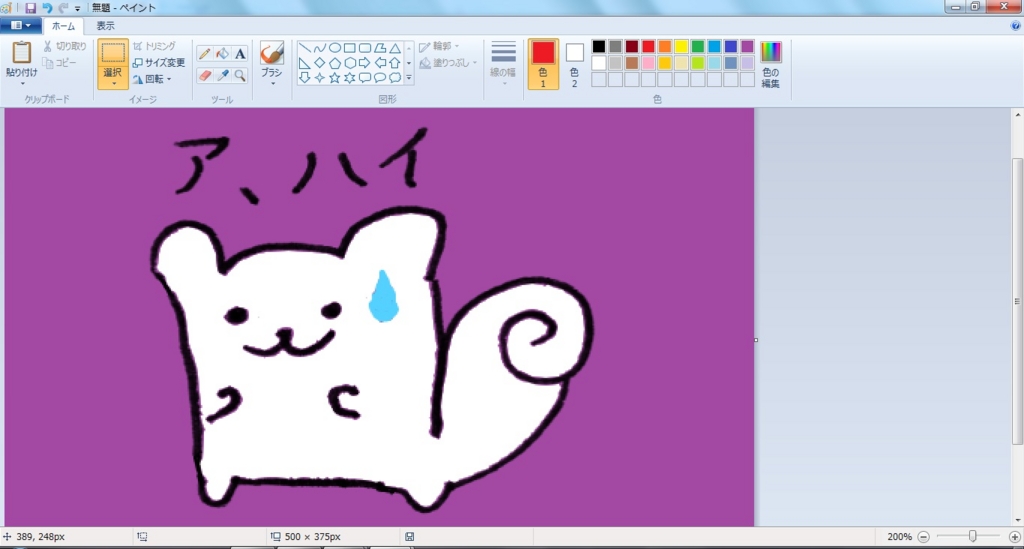Click the ブラシ brush icon button

pos(272,59)
